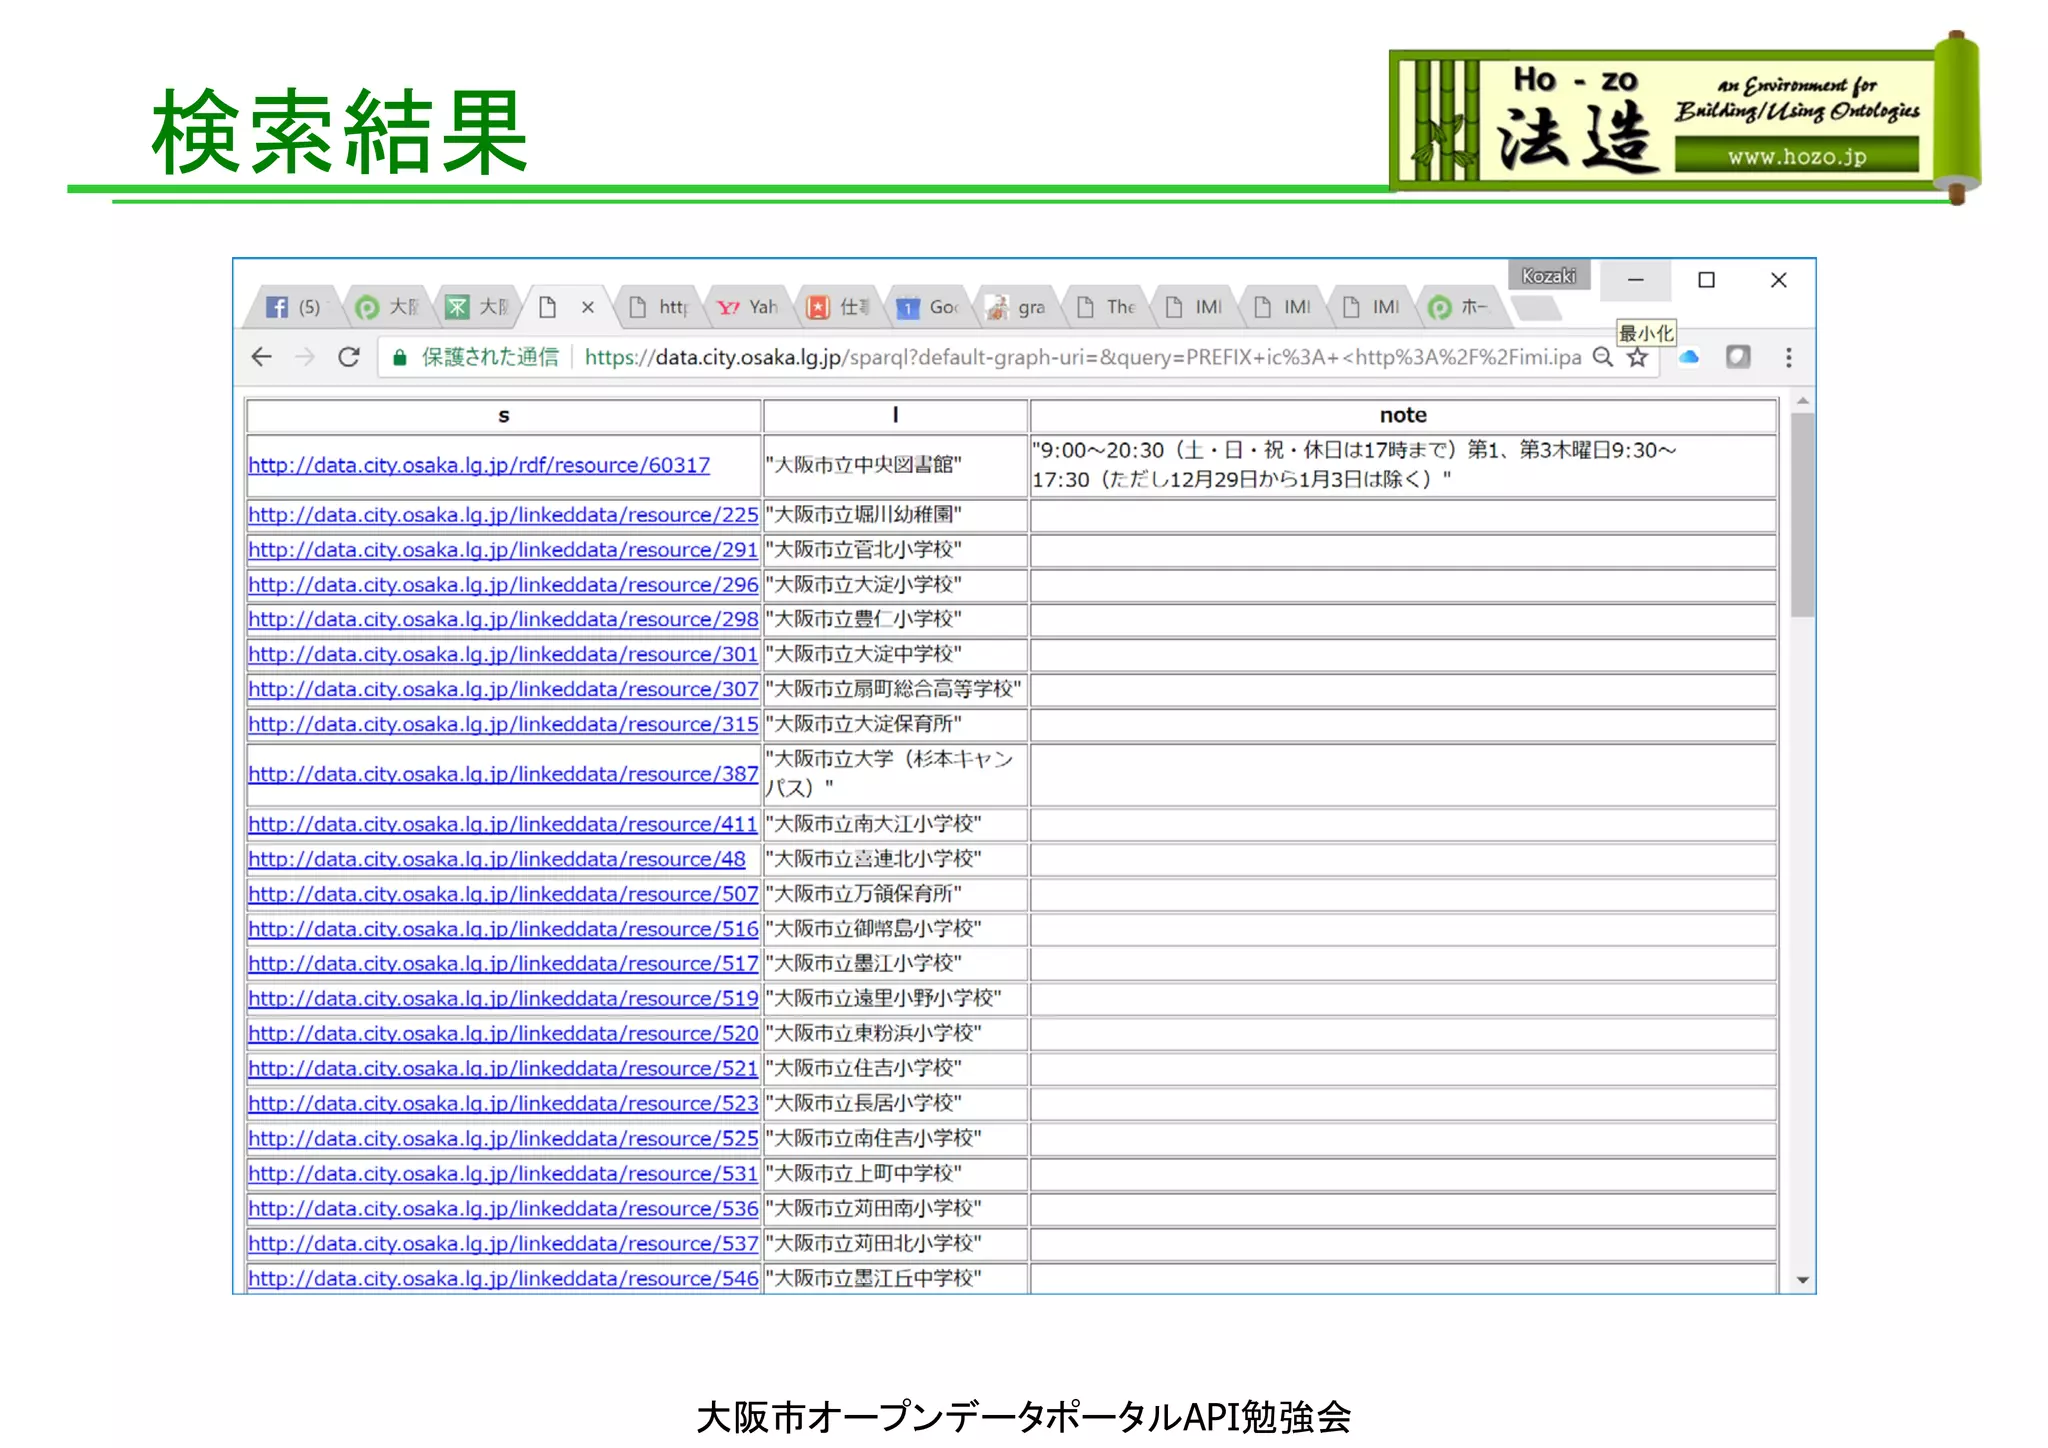The height and width of the screenshot is (1448, 2048).
Task: Click the gray extension icon beside the cloud
Action: [1738, 357]
